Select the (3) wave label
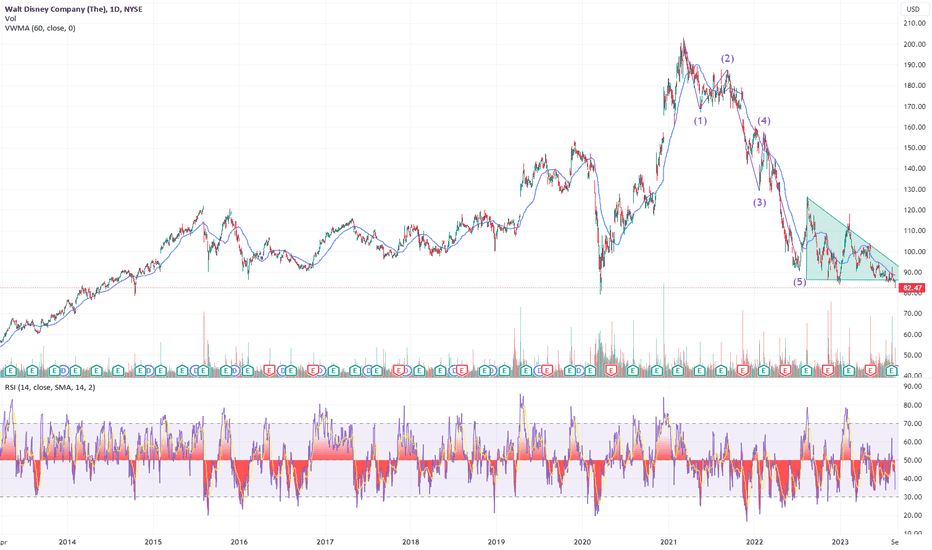The width and height of the screenshot is (932, 550). [x=760, y=202]
